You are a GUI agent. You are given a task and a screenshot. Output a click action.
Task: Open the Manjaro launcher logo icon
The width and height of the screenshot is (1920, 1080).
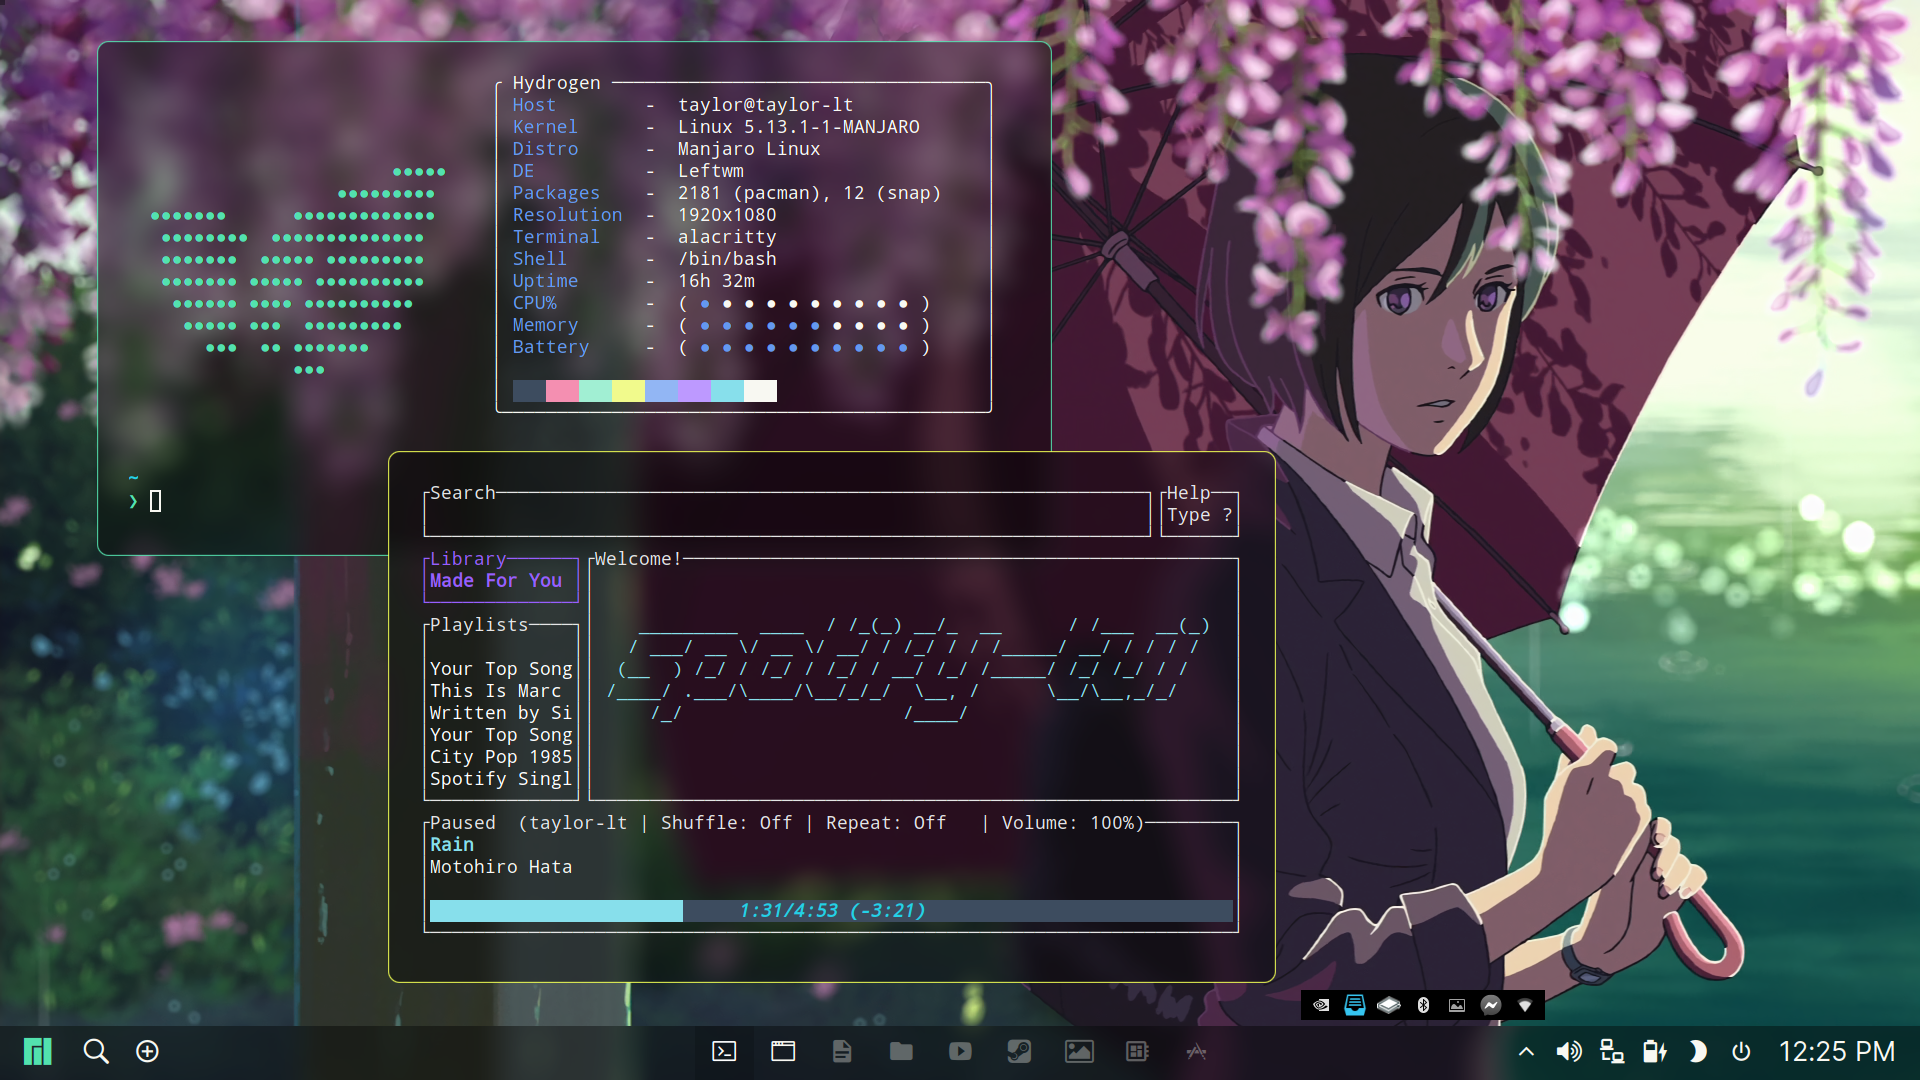pyautogui.click(x=38, y=1051)
